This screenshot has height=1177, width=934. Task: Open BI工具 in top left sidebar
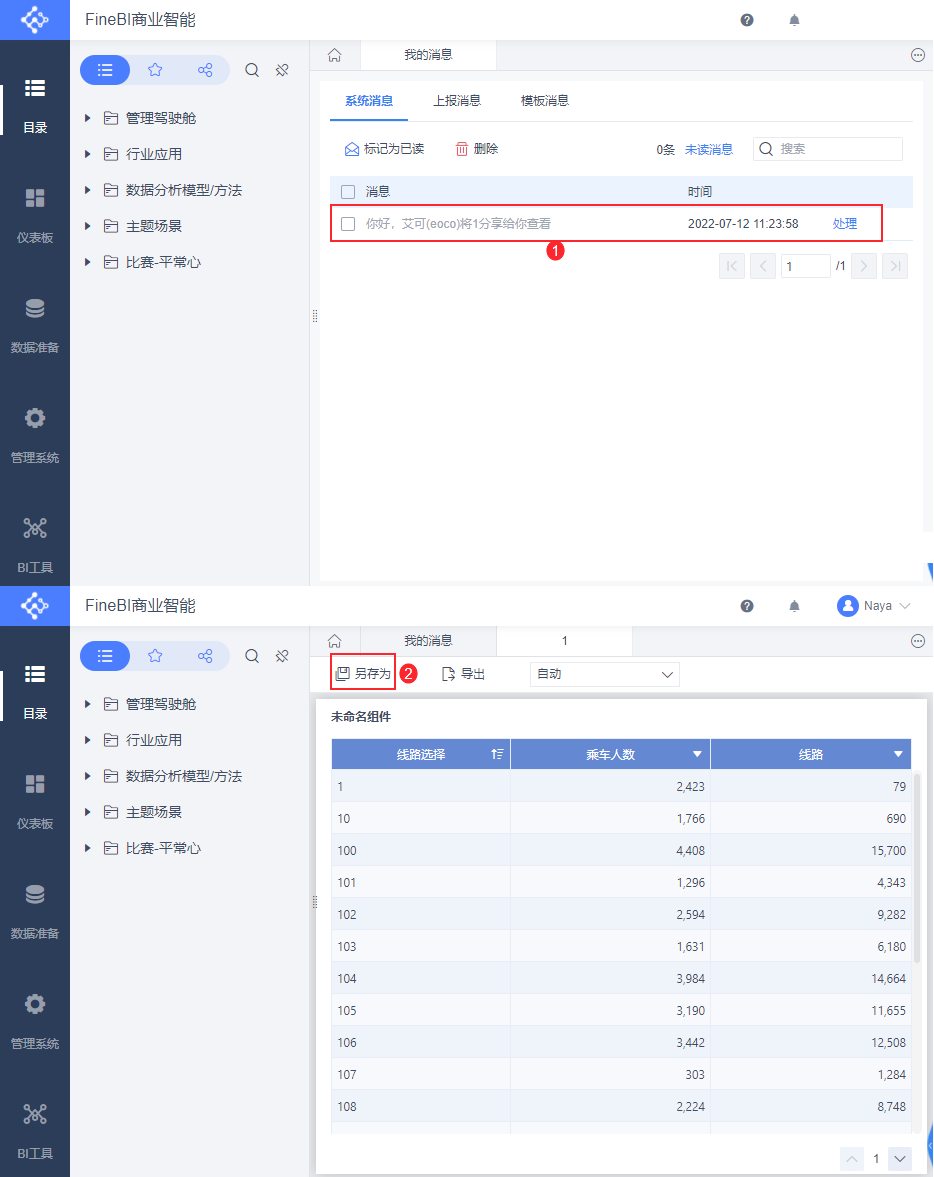[x=35, y=546]
